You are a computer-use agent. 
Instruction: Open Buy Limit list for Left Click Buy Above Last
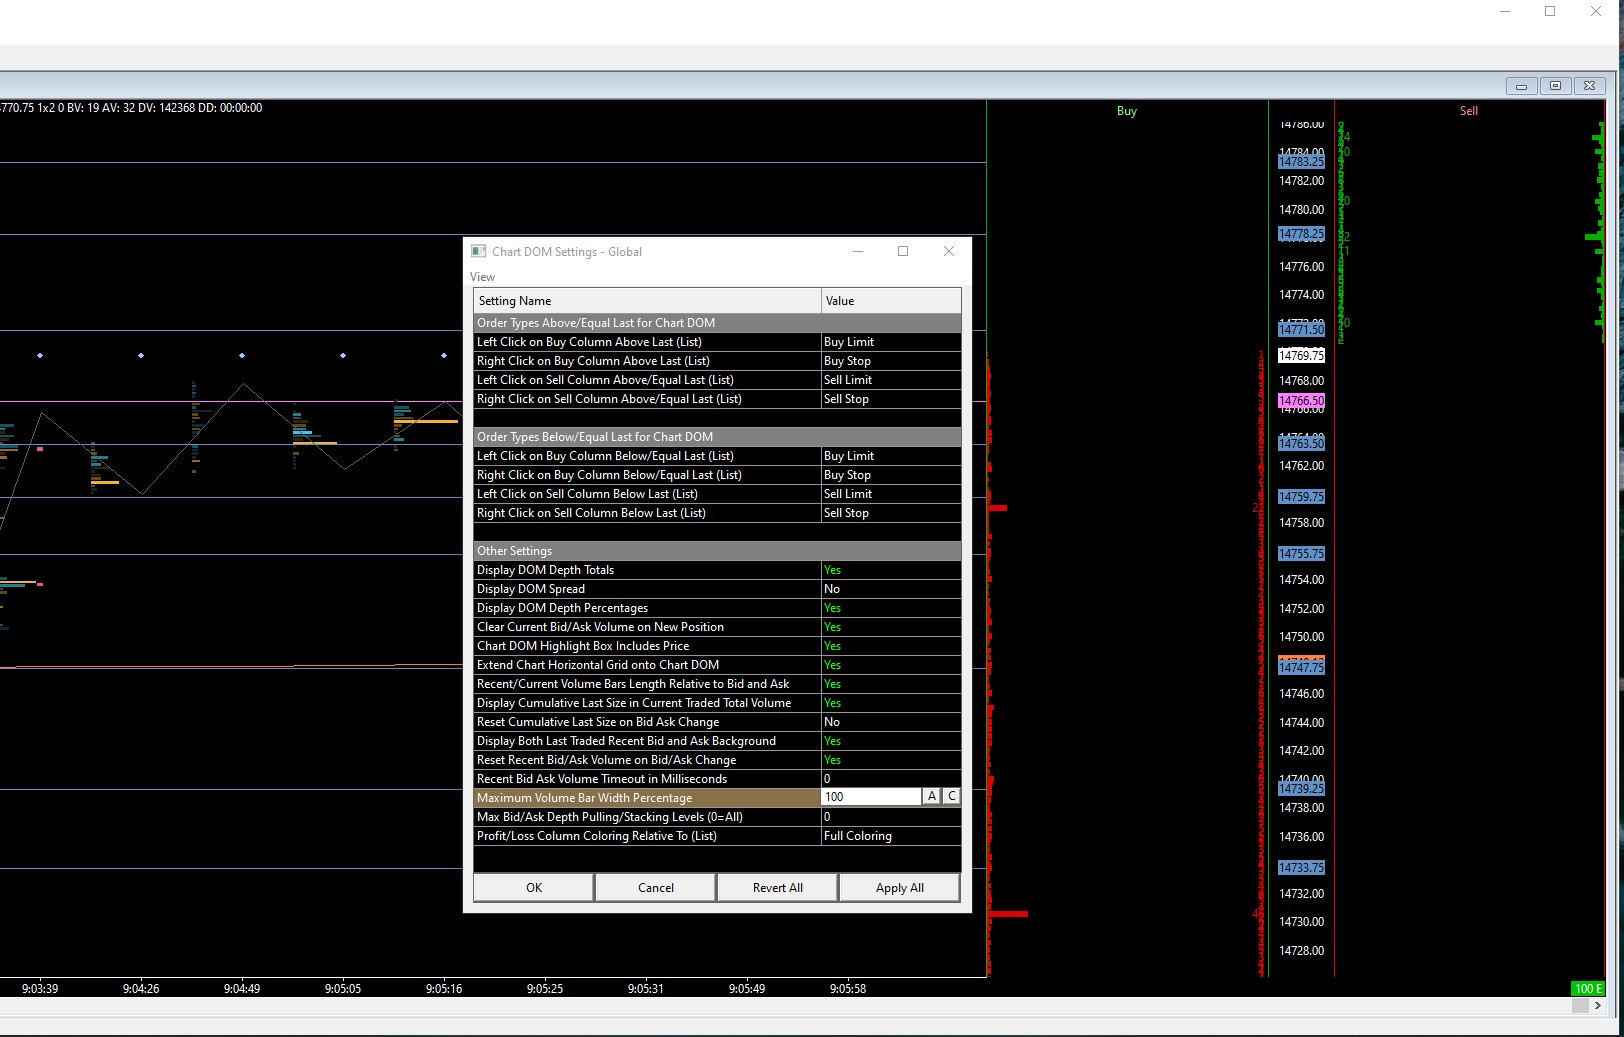point(891,342)
